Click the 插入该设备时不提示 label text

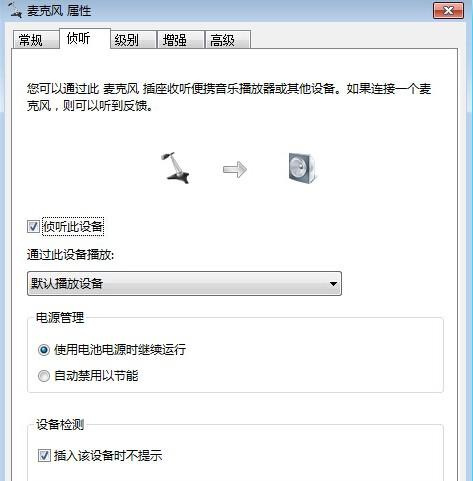coord(108,455)
